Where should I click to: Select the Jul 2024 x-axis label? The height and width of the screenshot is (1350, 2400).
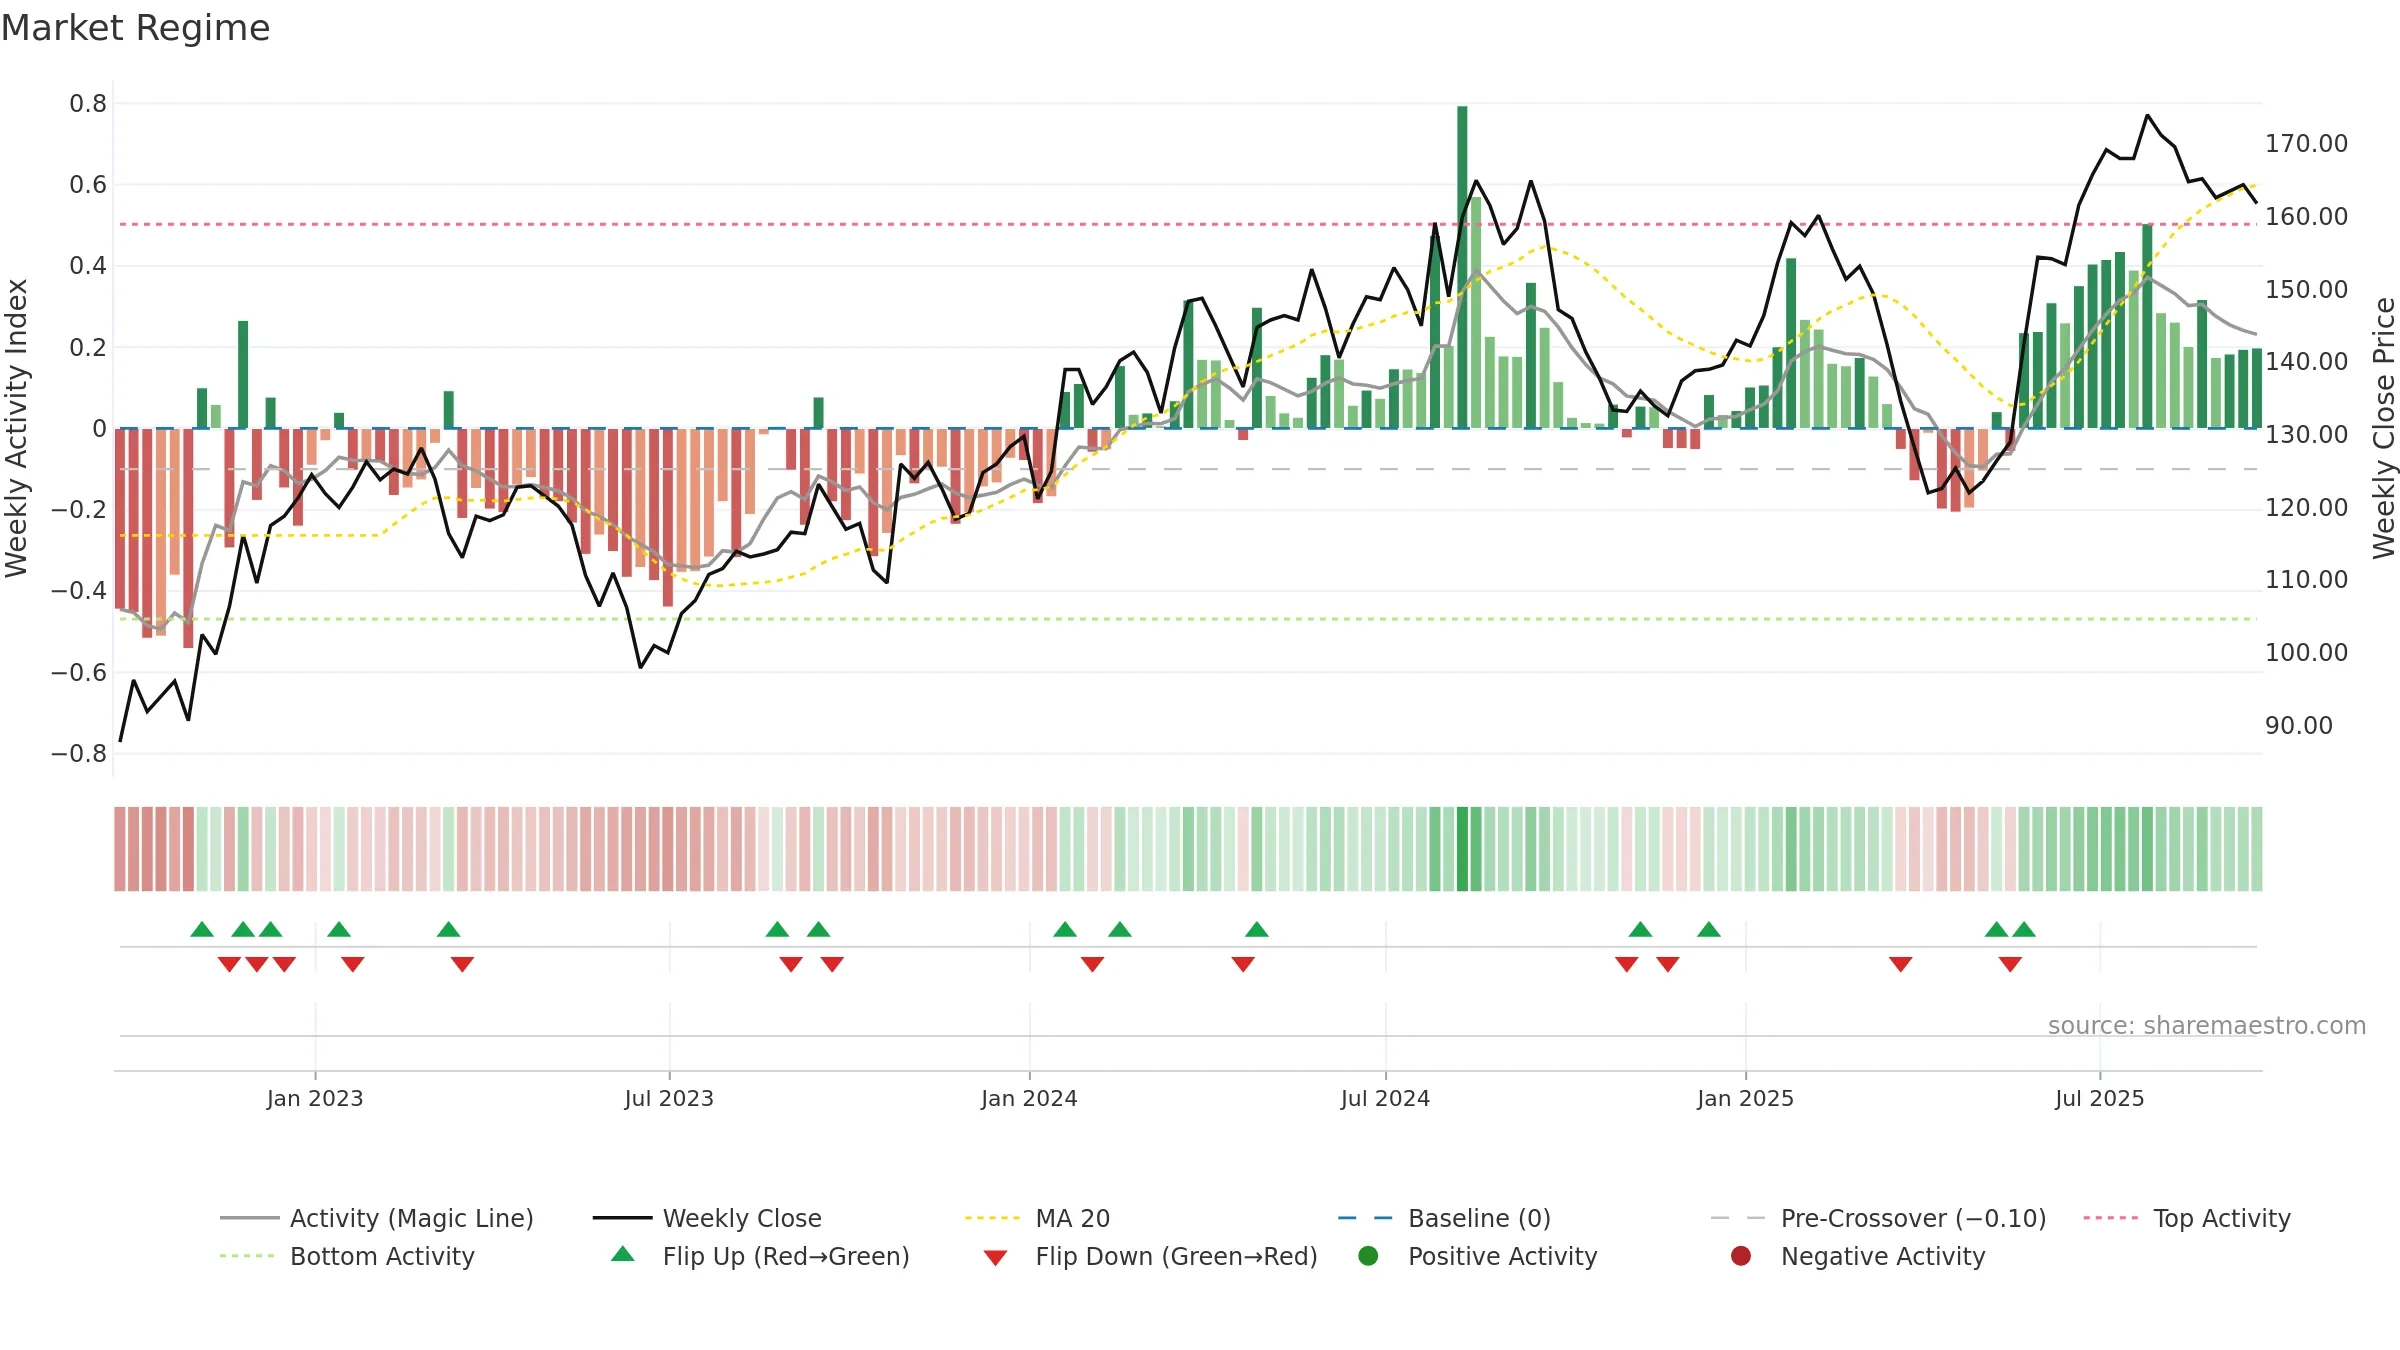click(1385, 1098)
